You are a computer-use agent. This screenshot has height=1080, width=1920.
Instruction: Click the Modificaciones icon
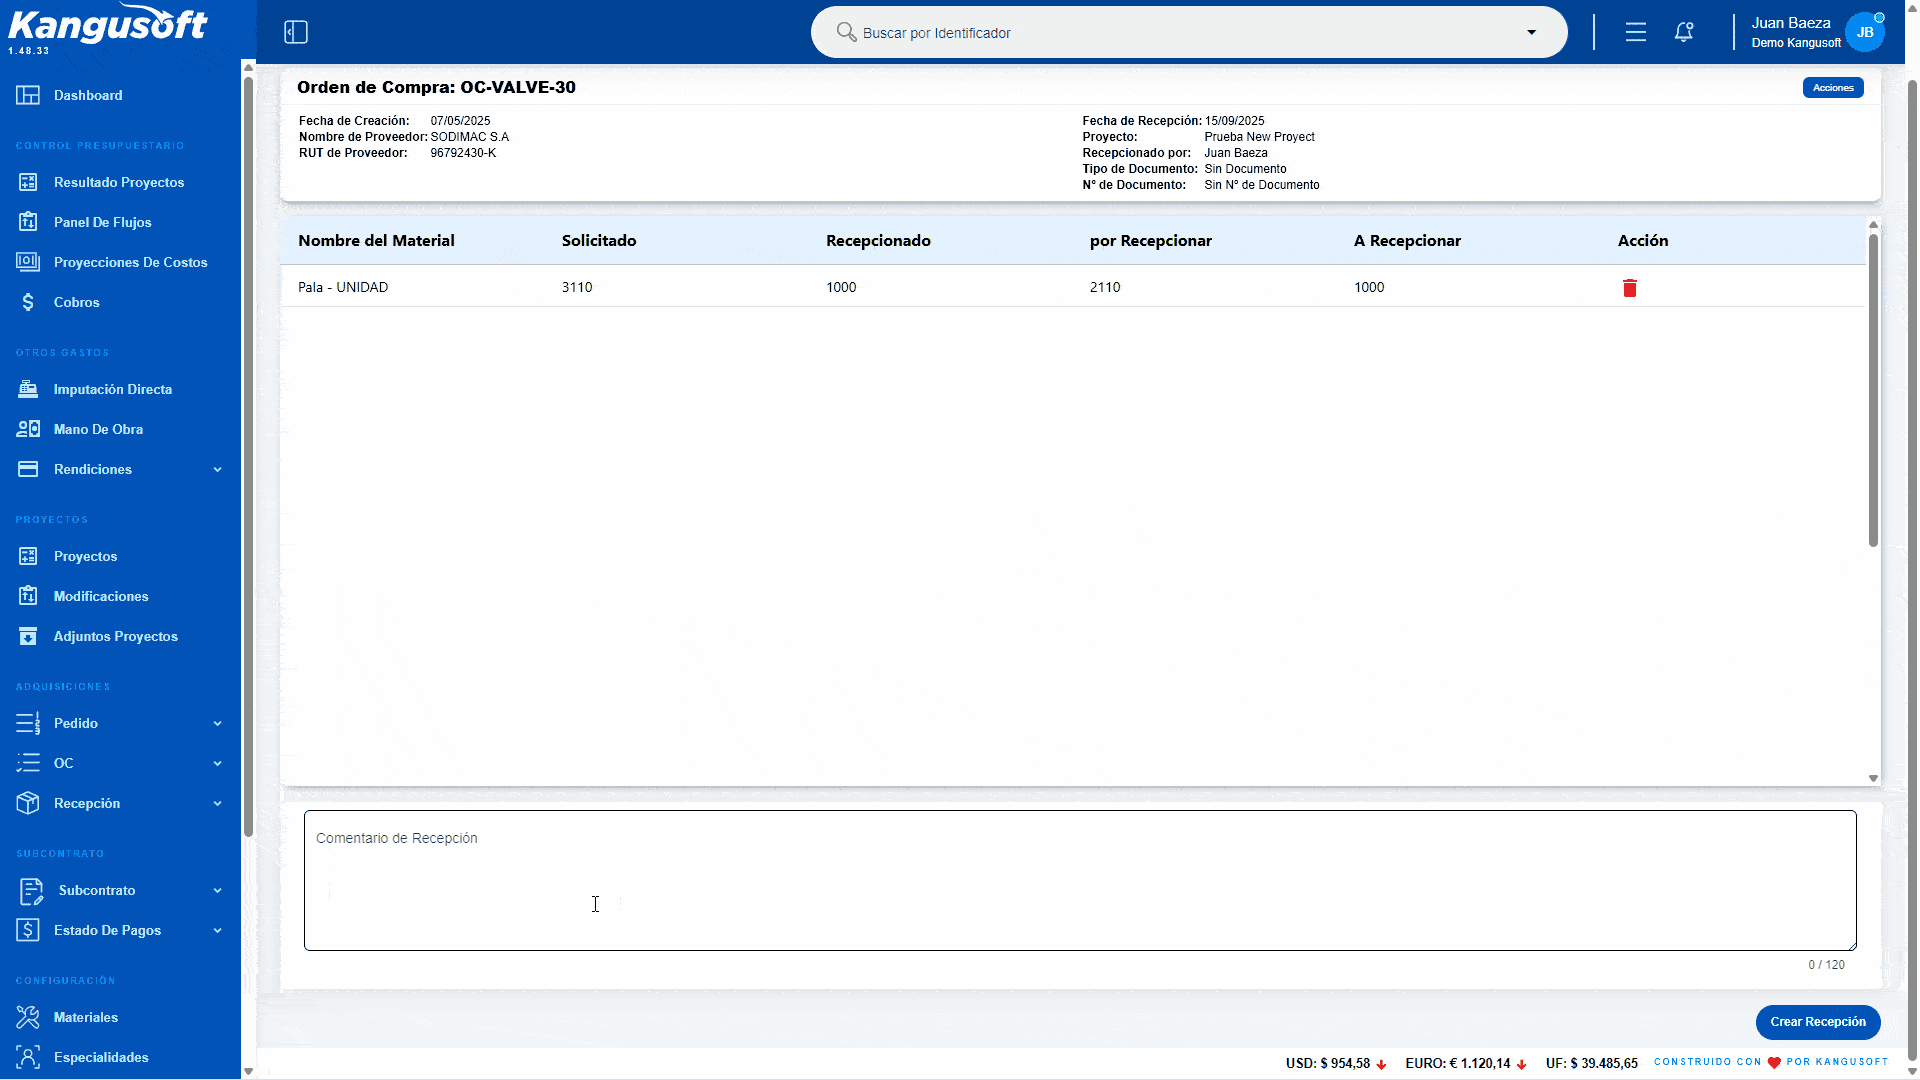click(x=28, y=596)
